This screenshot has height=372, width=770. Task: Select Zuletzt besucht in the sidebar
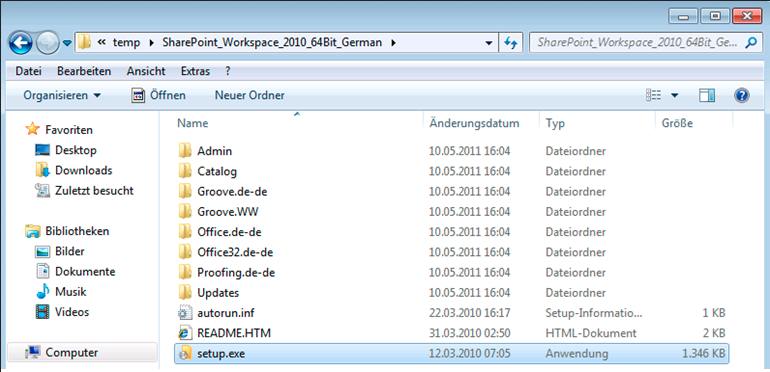coord(84,190)
